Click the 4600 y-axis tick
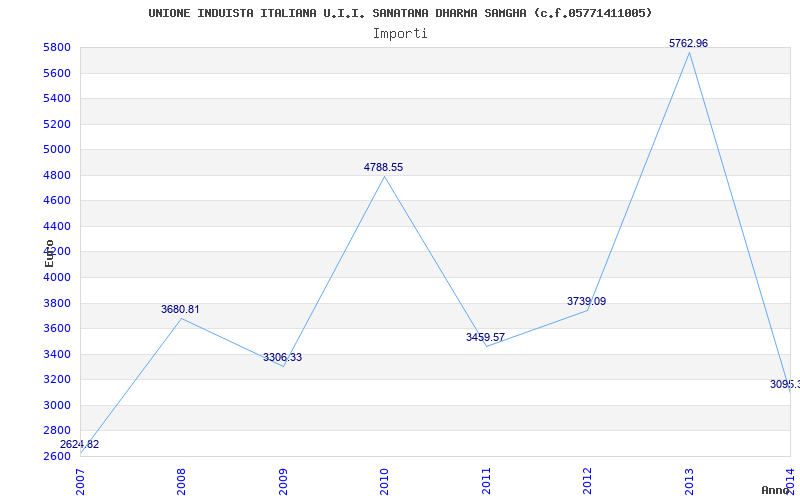This screenshot has height=500, width=800. click(x=57, y=201)
